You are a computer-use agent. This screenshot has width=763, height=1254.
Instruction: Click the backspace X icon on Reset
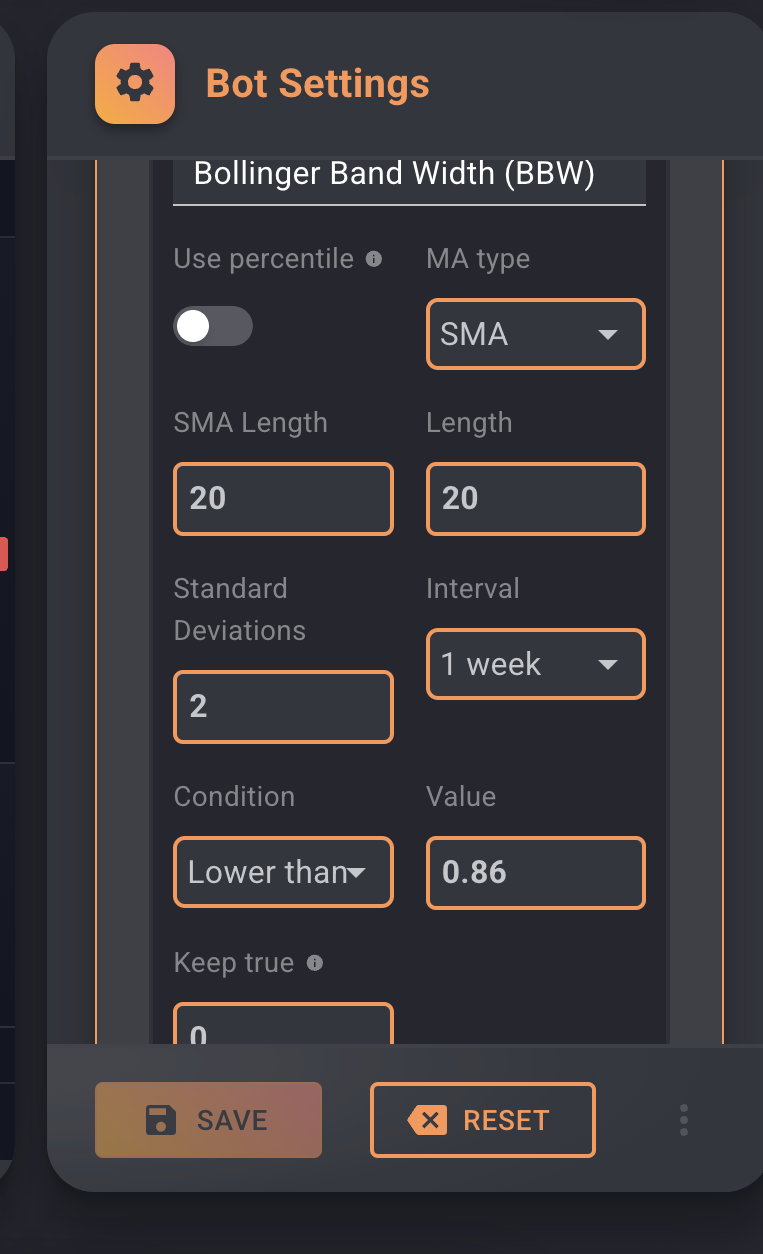pyautogui.click(x=427, y=1120)
